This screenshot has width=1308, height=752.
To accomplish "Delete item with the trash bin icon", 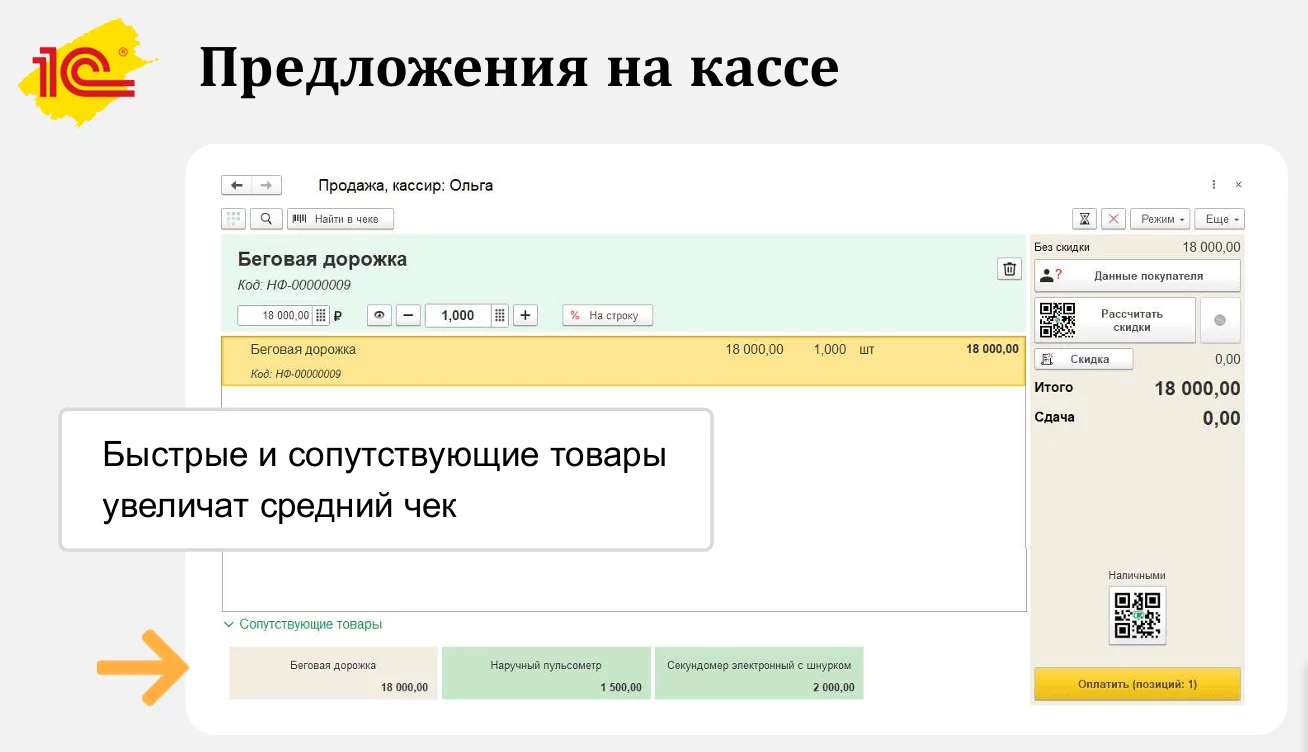I will tap(1009, 269).
